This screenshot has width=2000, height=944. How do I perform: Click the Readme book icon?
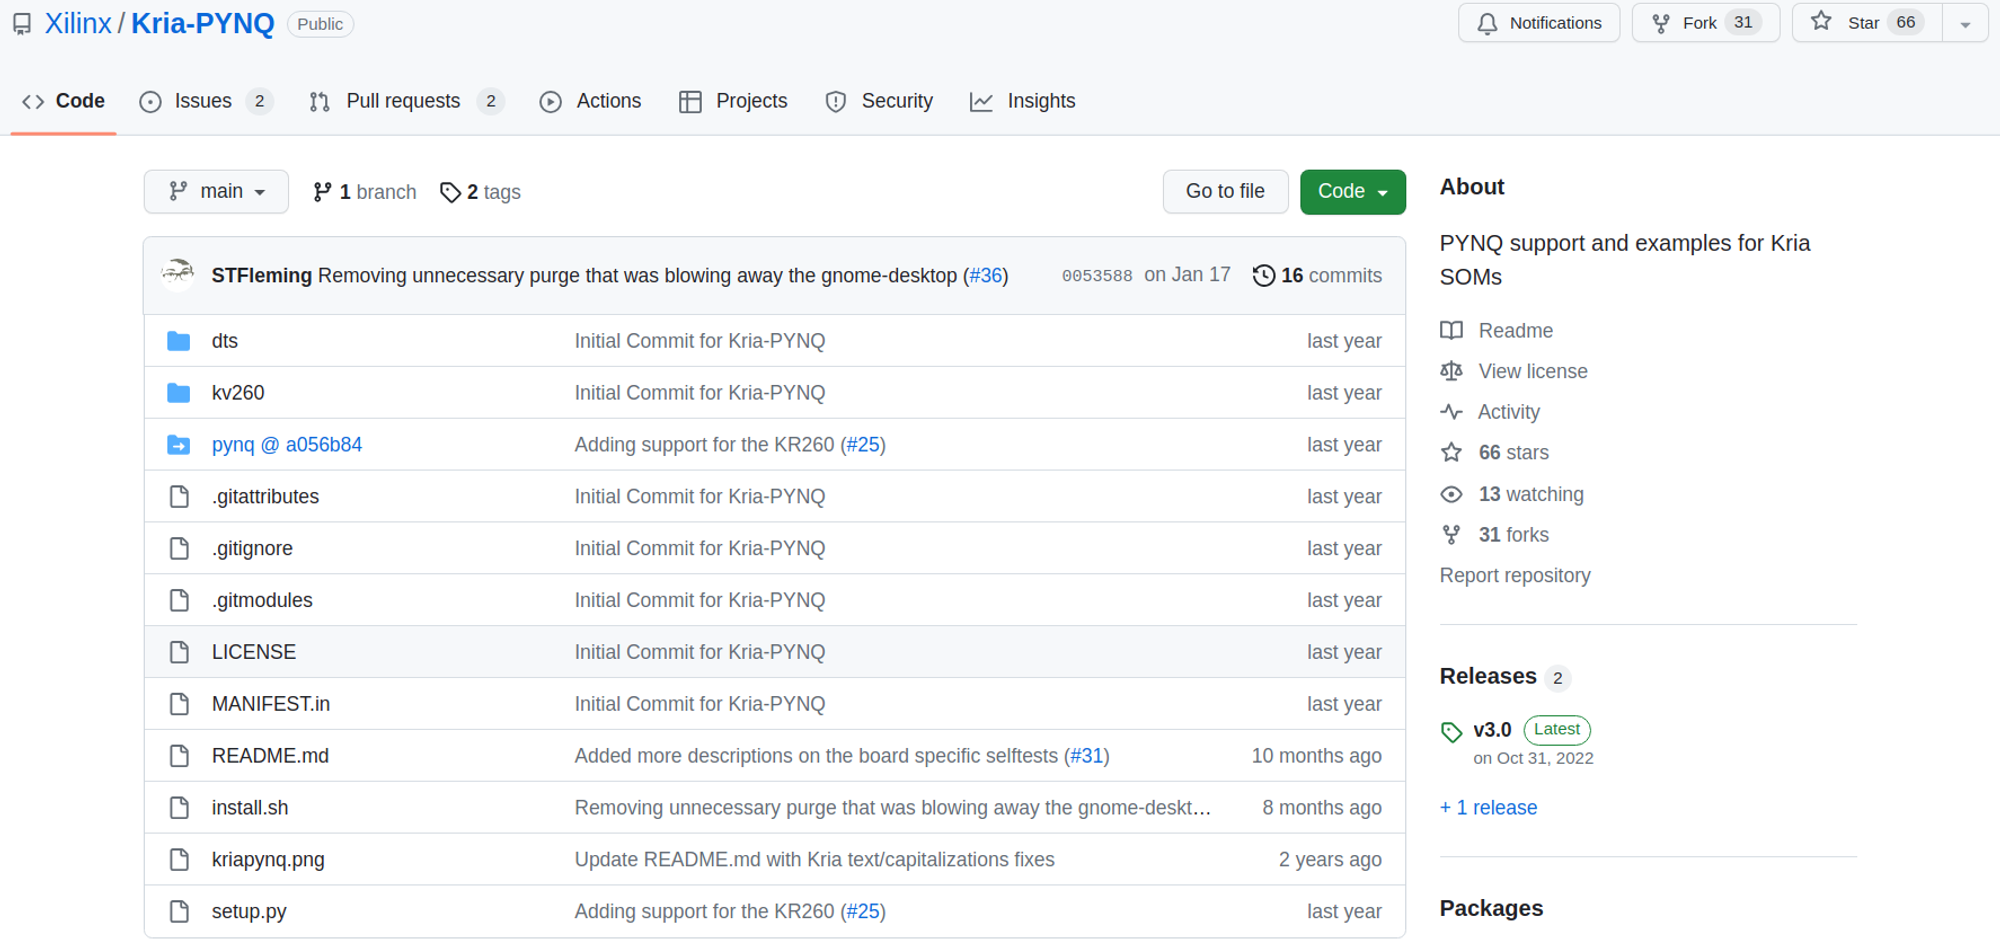pos(1451,331)
